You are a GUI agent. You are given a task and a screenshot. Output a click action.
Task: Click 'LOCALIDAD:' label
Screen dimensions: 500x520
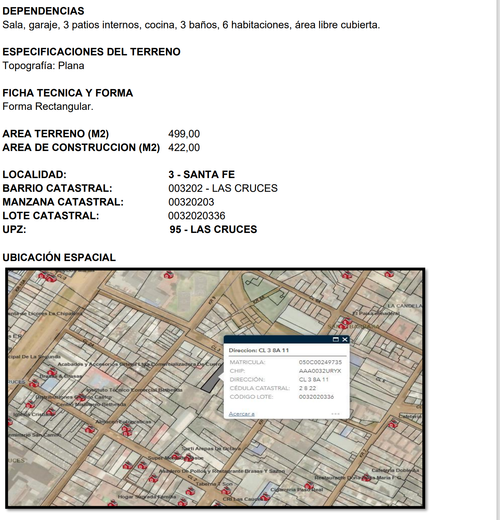tap(34, 174)
